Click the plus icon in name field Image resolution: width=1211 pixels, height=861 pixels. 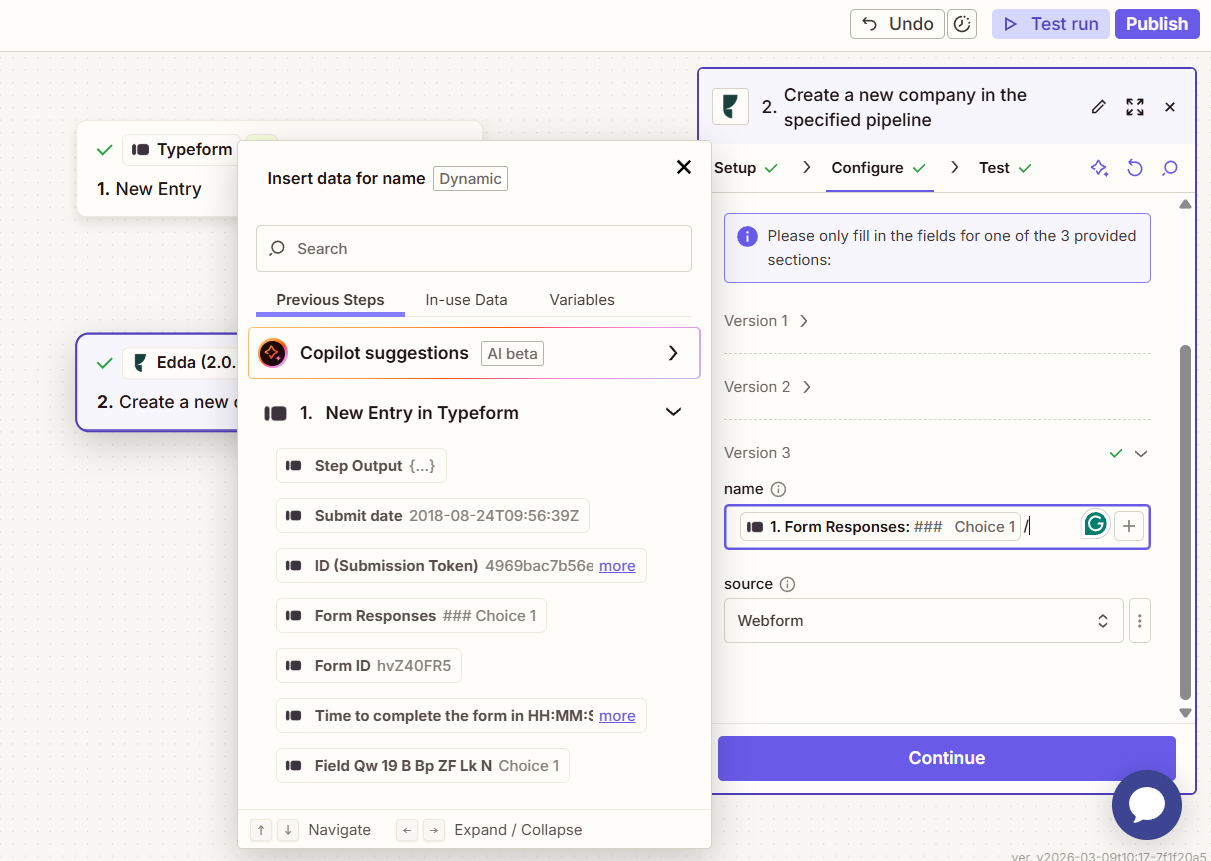point(1129,526)
